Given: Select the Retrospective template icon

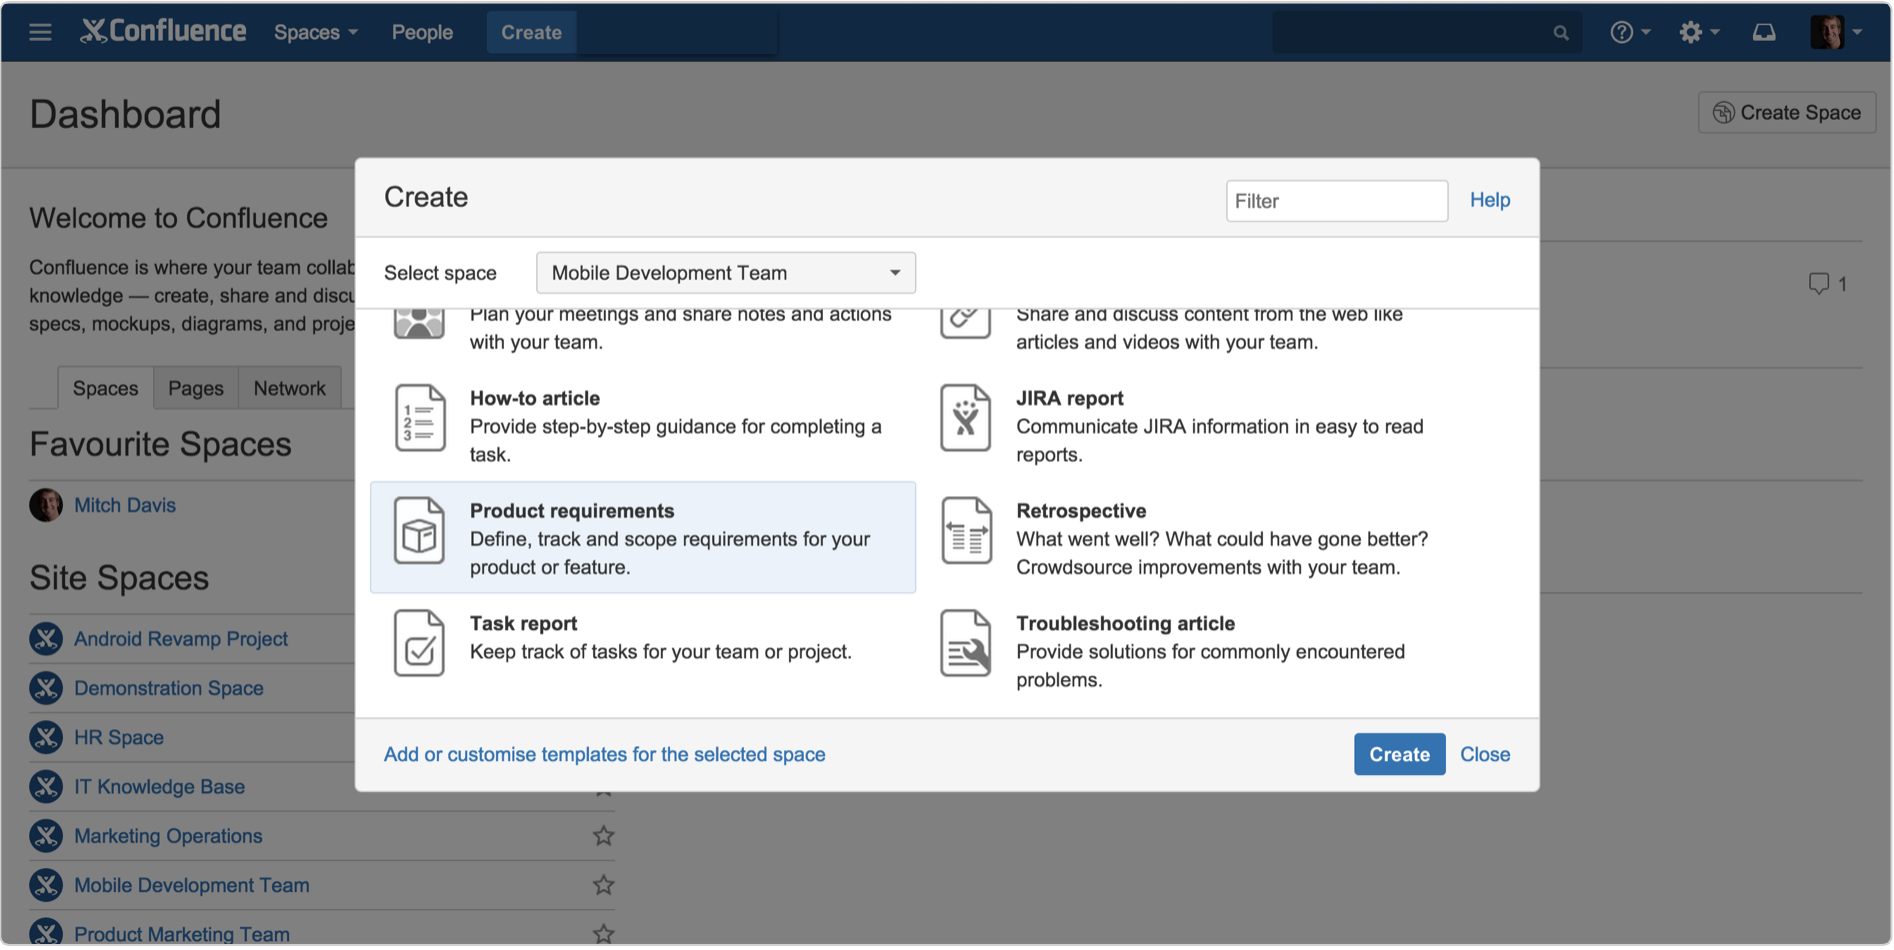Looking at the screenshot, I should coord(965,531).
